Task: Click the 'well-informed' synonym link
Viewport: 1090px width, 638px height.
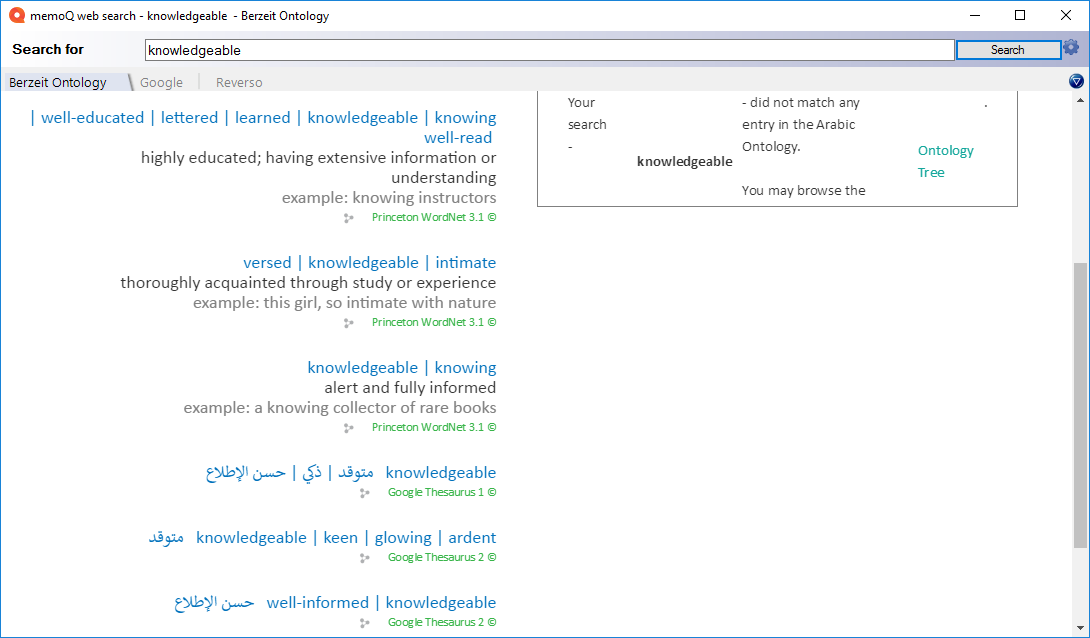Action: 317,602
